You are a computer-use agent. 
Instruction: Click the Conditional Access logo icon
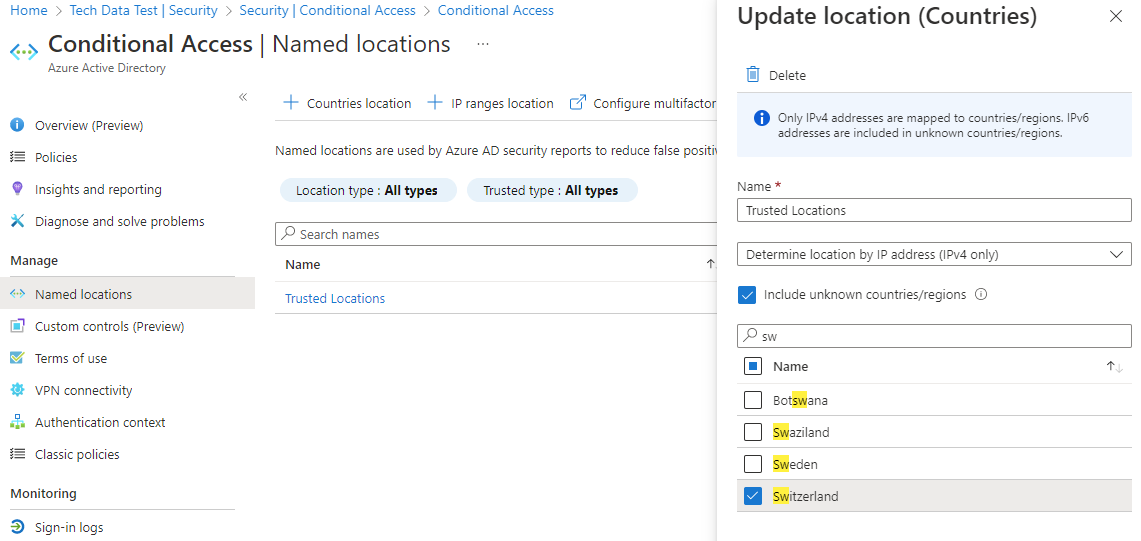point(23,52)
